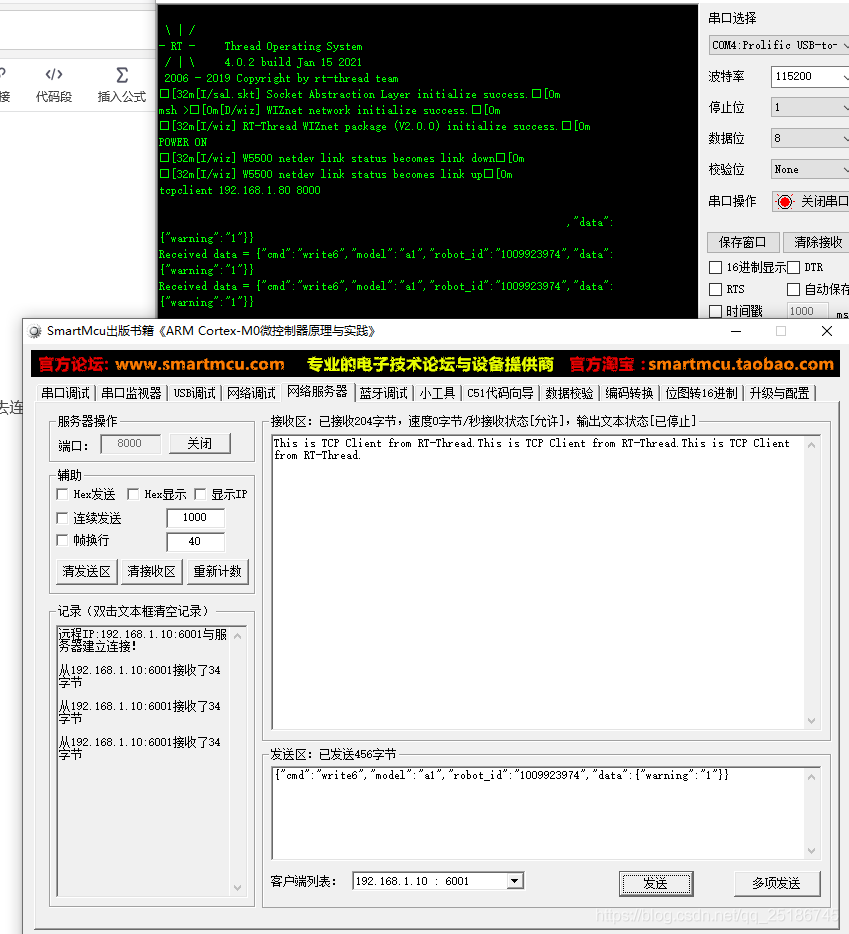
Task: Click the clear receive (清除接收) button in serial tool
Action: (x=817, y=242)
